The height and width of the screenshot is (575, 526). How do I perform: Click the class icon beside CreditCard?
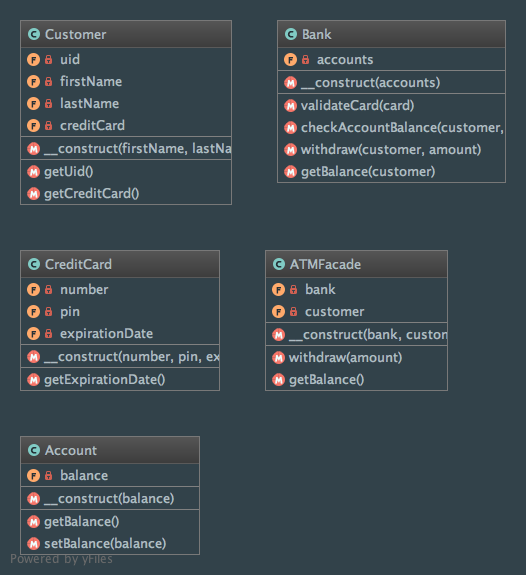point(34,264)
